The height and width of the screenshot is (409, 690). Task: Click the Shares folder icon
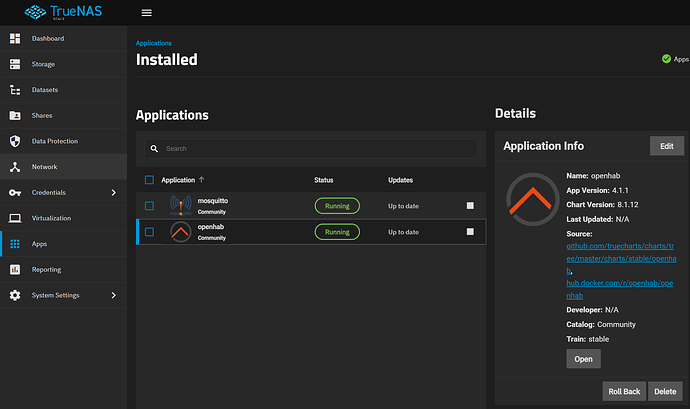tap(15, 115)
